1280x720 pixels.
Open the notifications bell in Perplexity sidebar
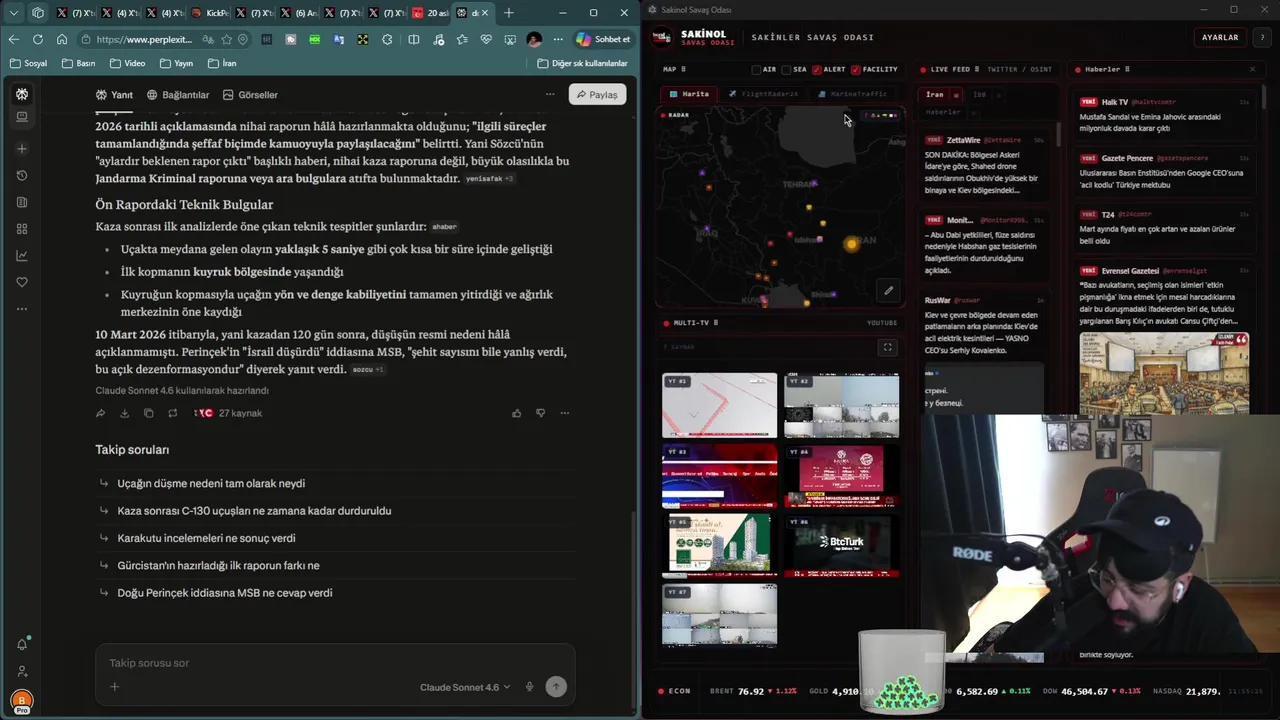point(22,644)
